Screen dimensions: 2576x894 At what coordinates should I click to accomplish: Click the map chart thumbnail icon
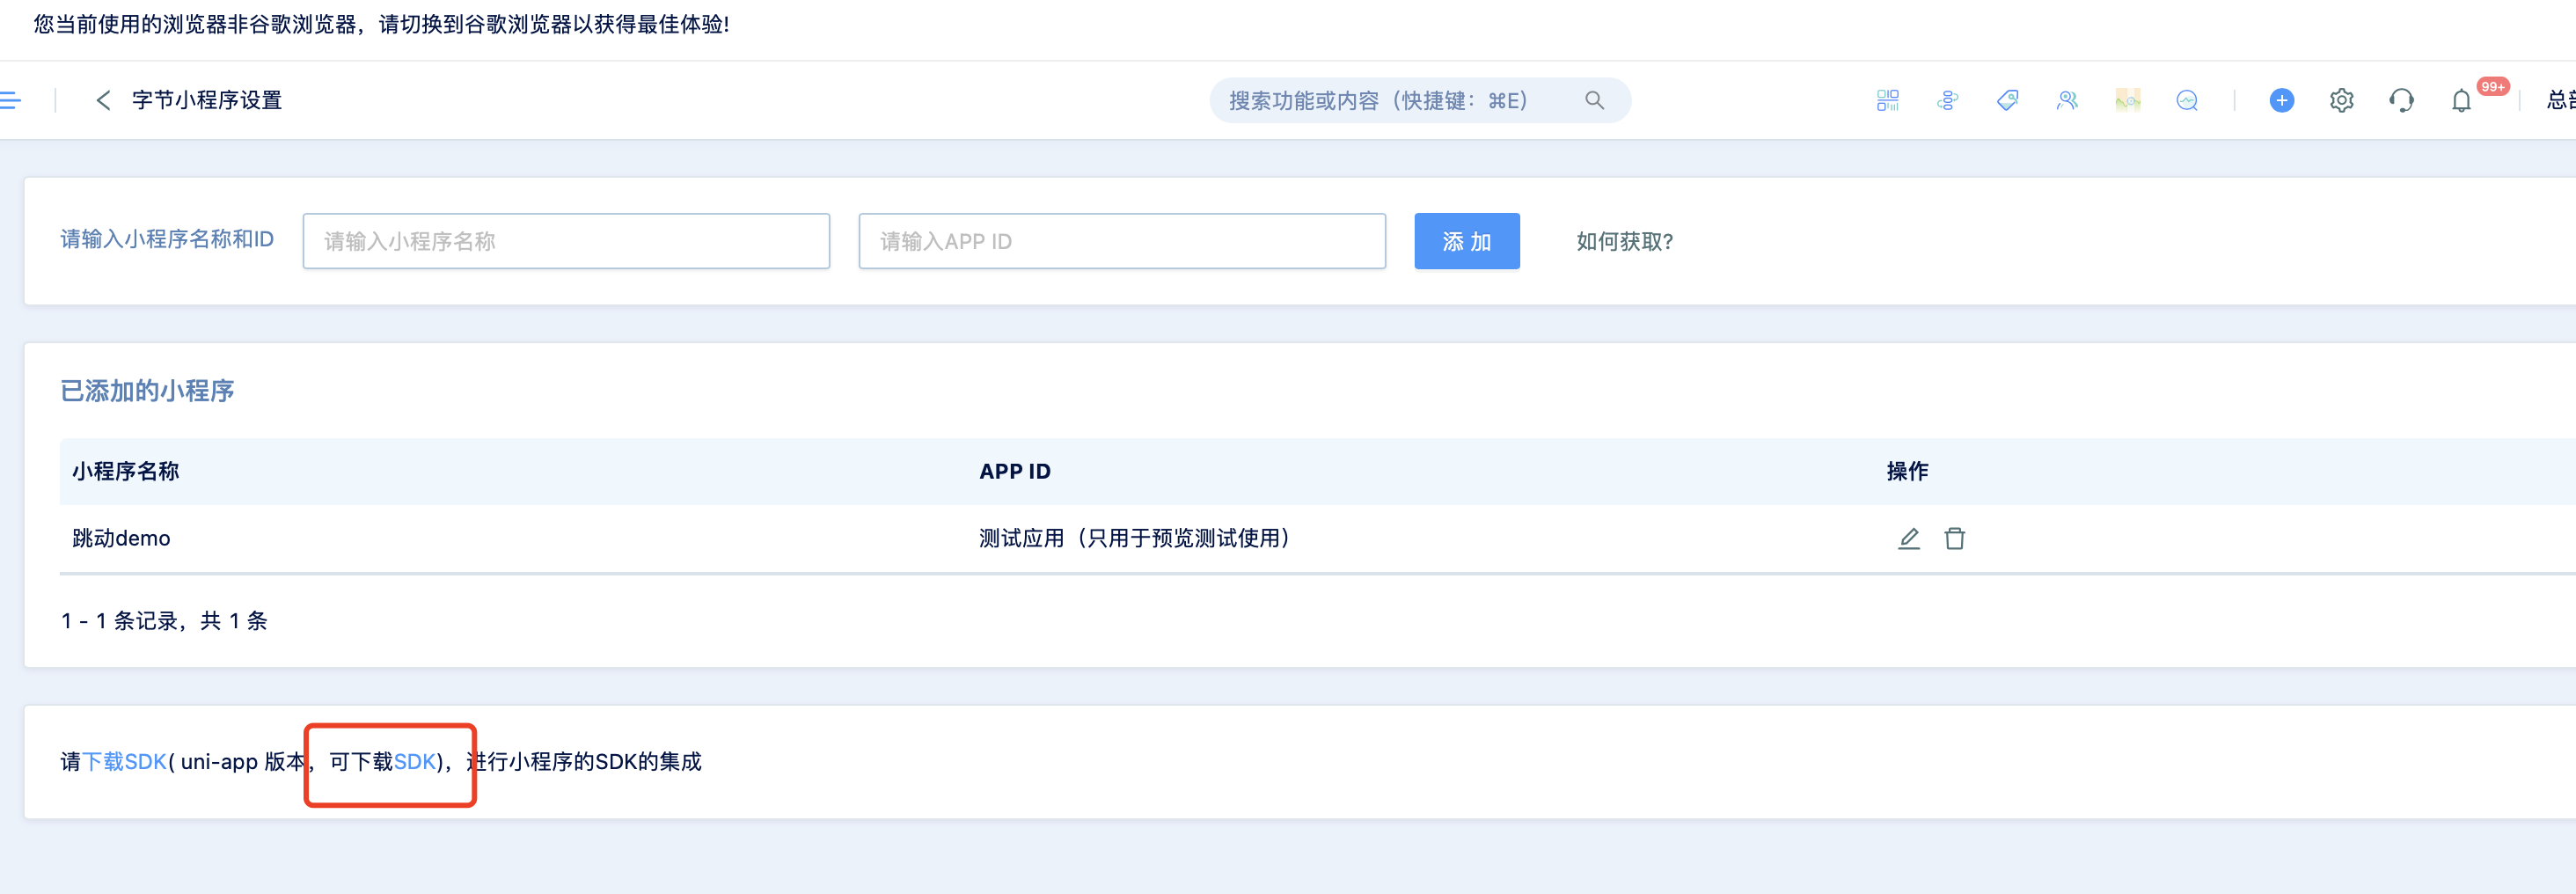pyautogui.click(x=2127, y=100)
